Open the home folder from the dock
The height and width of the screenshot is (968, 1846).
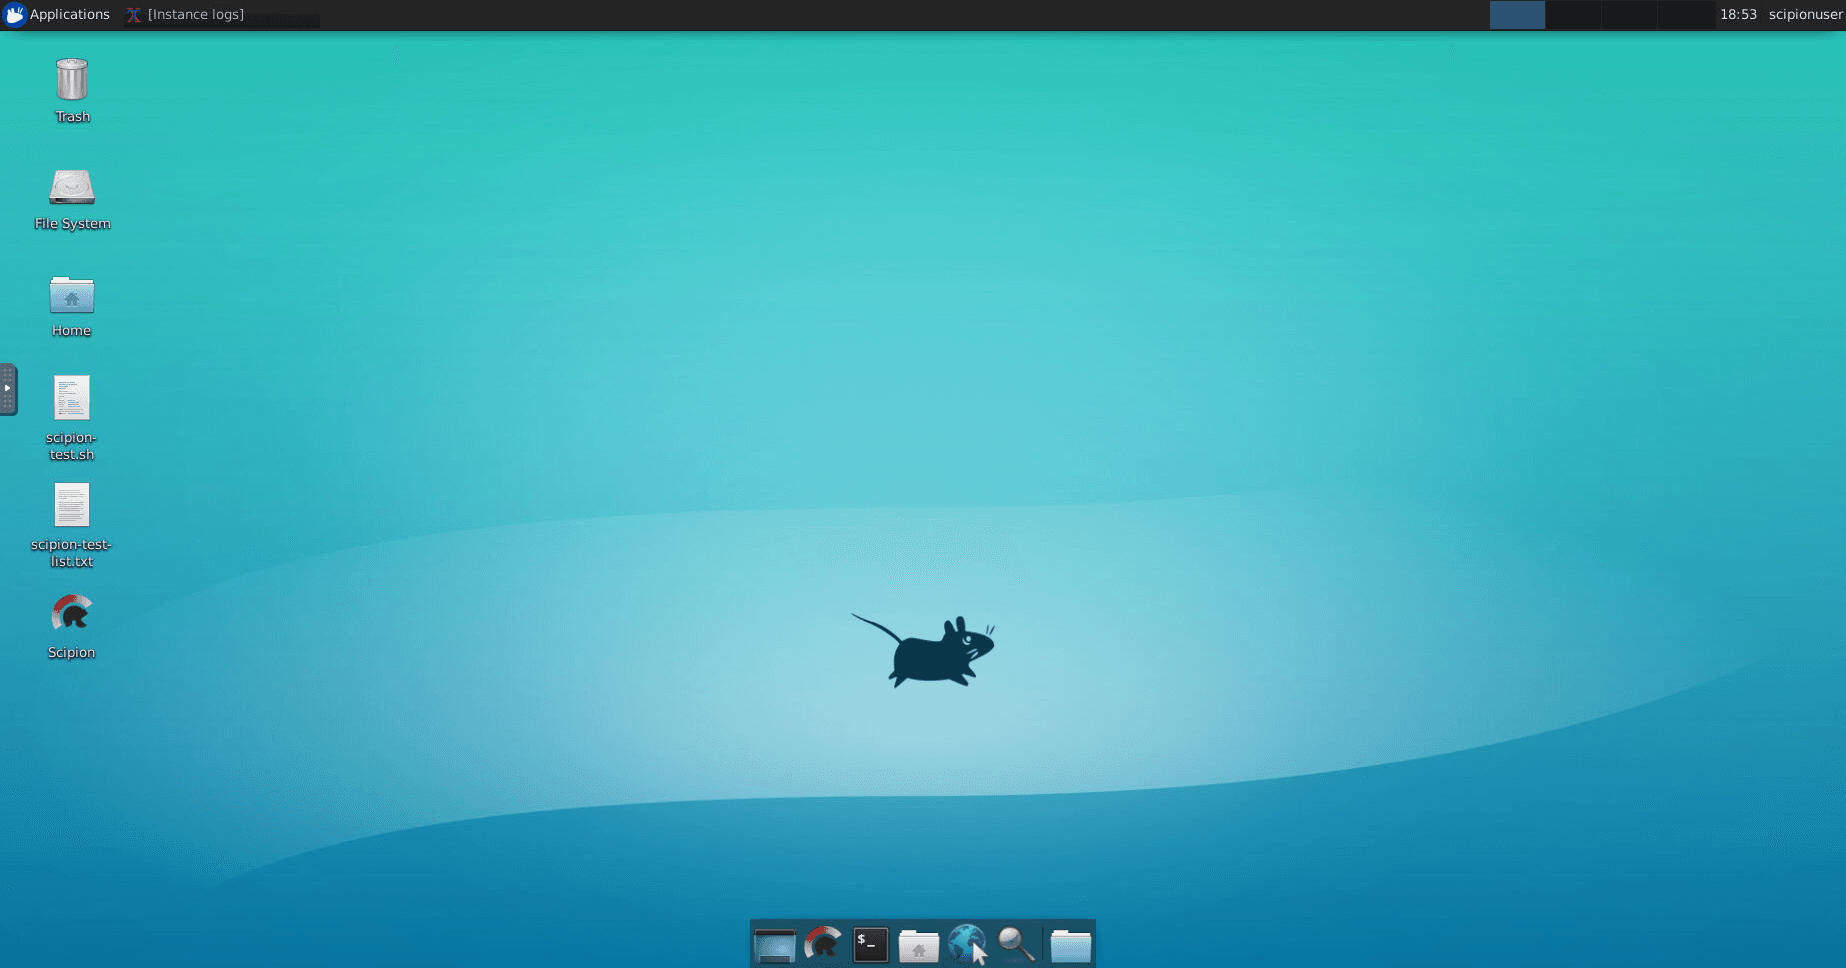pos(918,944)
